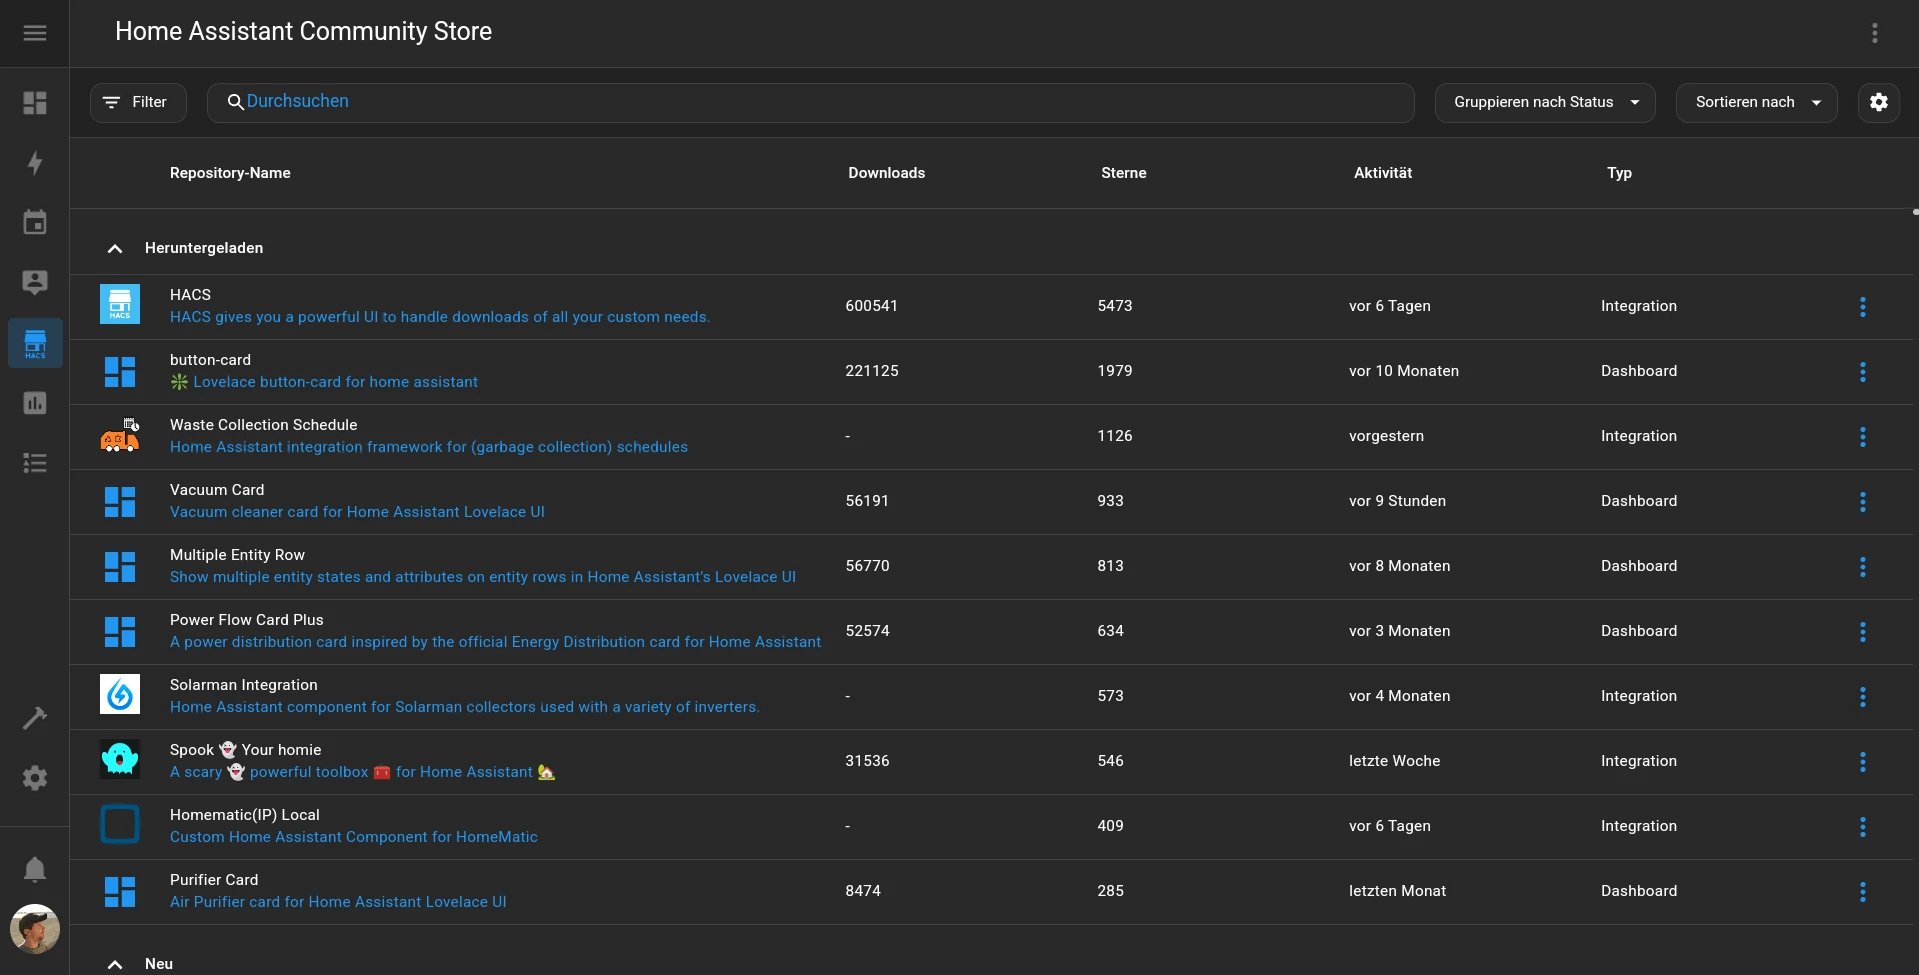Click the vorgestern activity cell

(1386, 436)
